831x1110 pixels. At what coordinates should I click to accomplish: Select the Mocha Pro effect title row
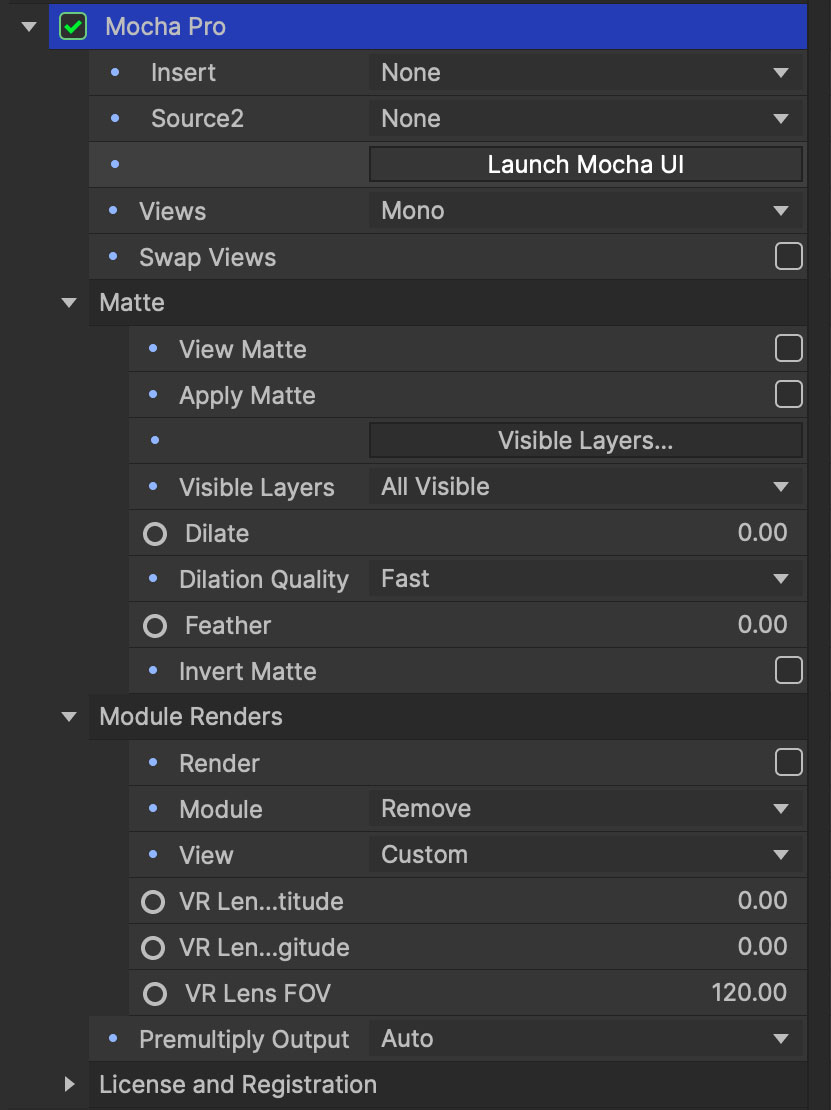428,27
